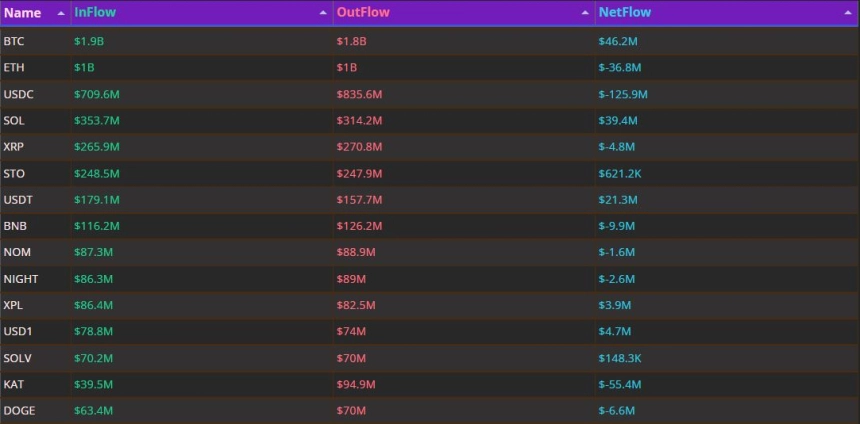Select the ETH row name
Viewport: 860px width, 424px height.
tap(14, 68)
